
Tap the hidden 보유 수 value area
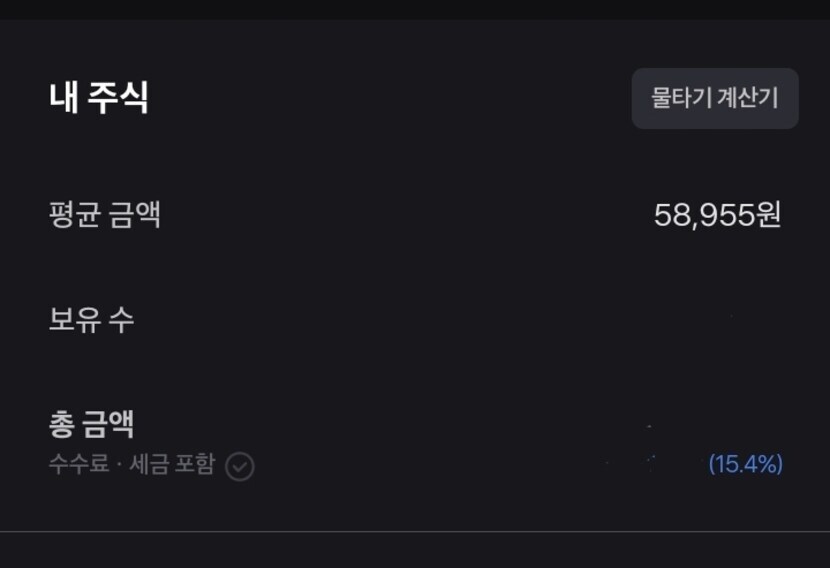click(730, 320)
